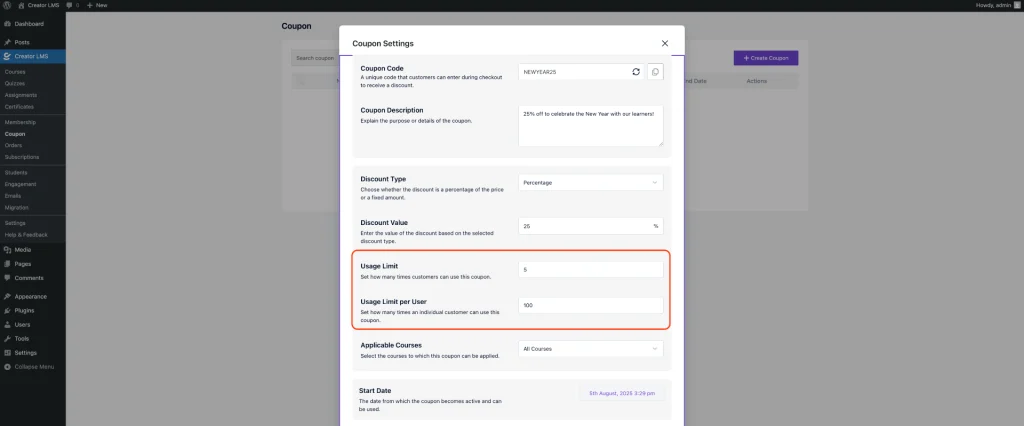Click the Usage Limit per User field
The height and width of the screenshot is (426, 1024).
click(x=590, y=305)
